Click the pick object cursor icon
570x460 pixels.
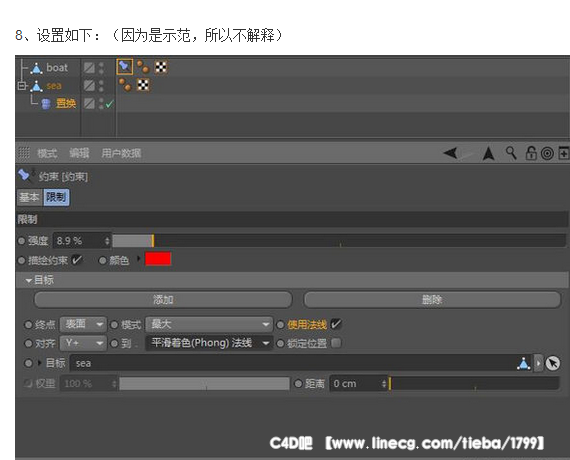[553, 363]
